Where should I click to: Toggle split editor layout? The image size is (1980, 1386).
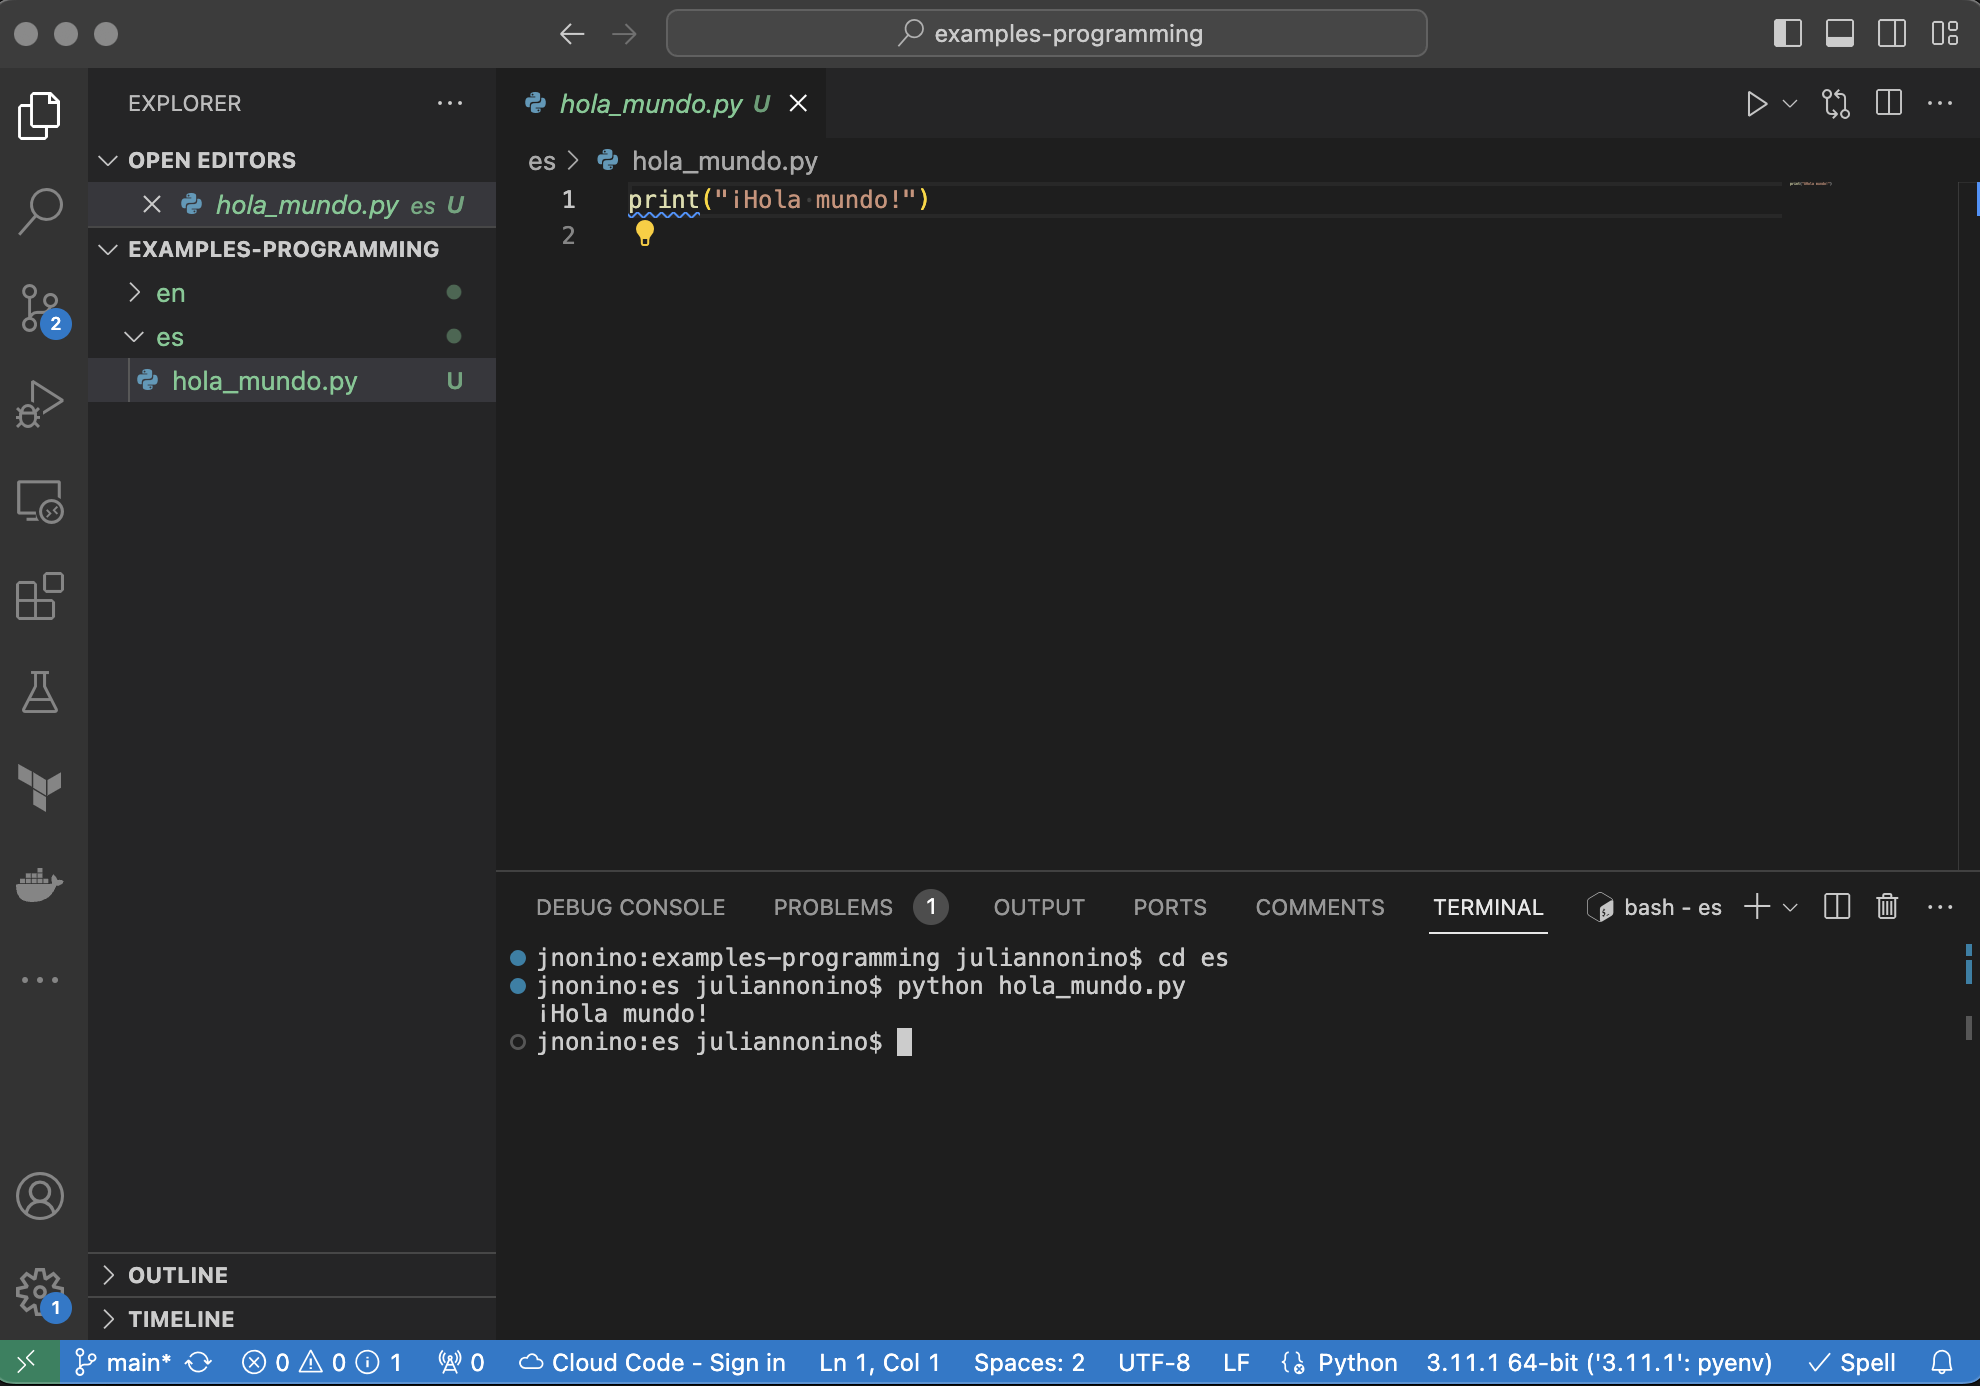1891,102
